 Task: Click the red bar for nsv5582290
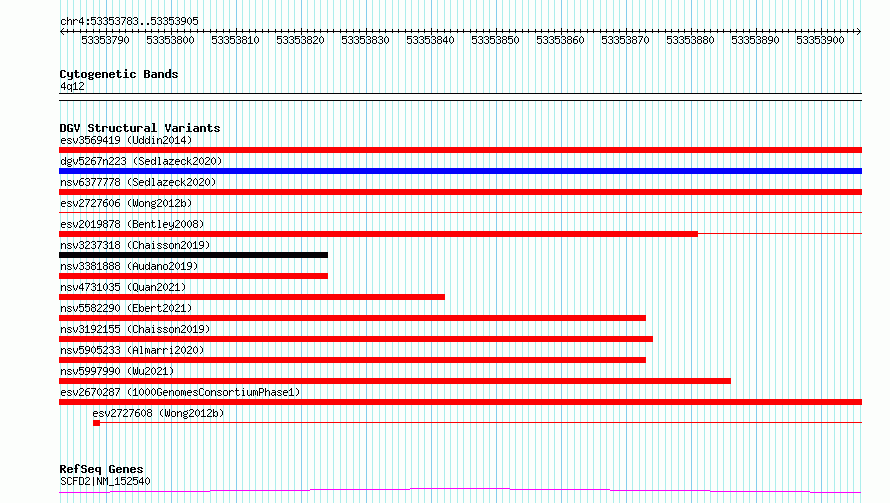coord(352,318)
